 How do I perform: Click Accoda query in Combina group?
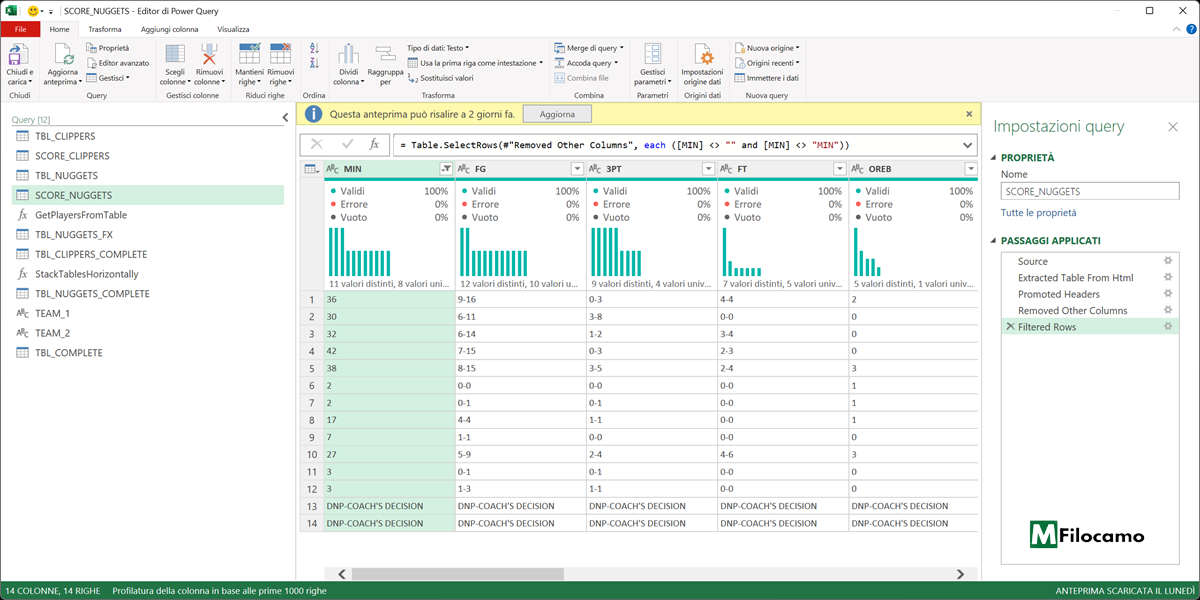coord(585,62)
